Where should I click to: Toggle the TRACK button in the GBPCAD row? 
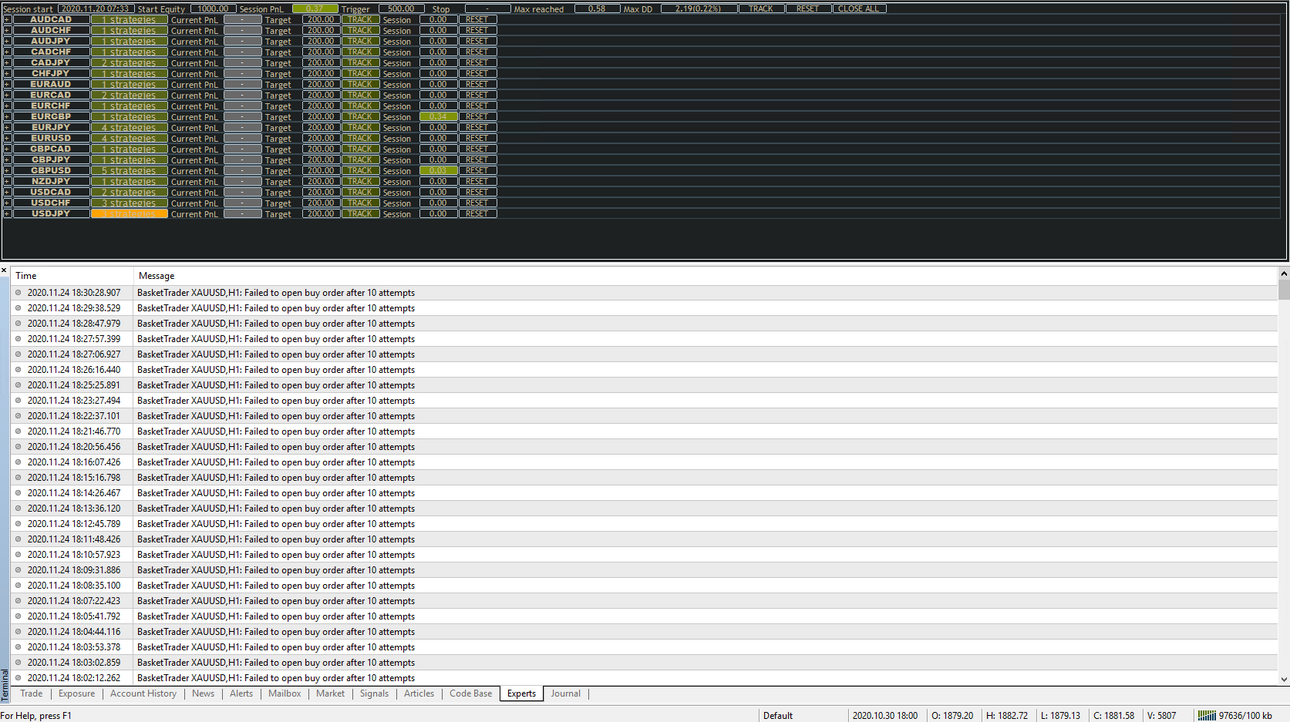point(360,149)
